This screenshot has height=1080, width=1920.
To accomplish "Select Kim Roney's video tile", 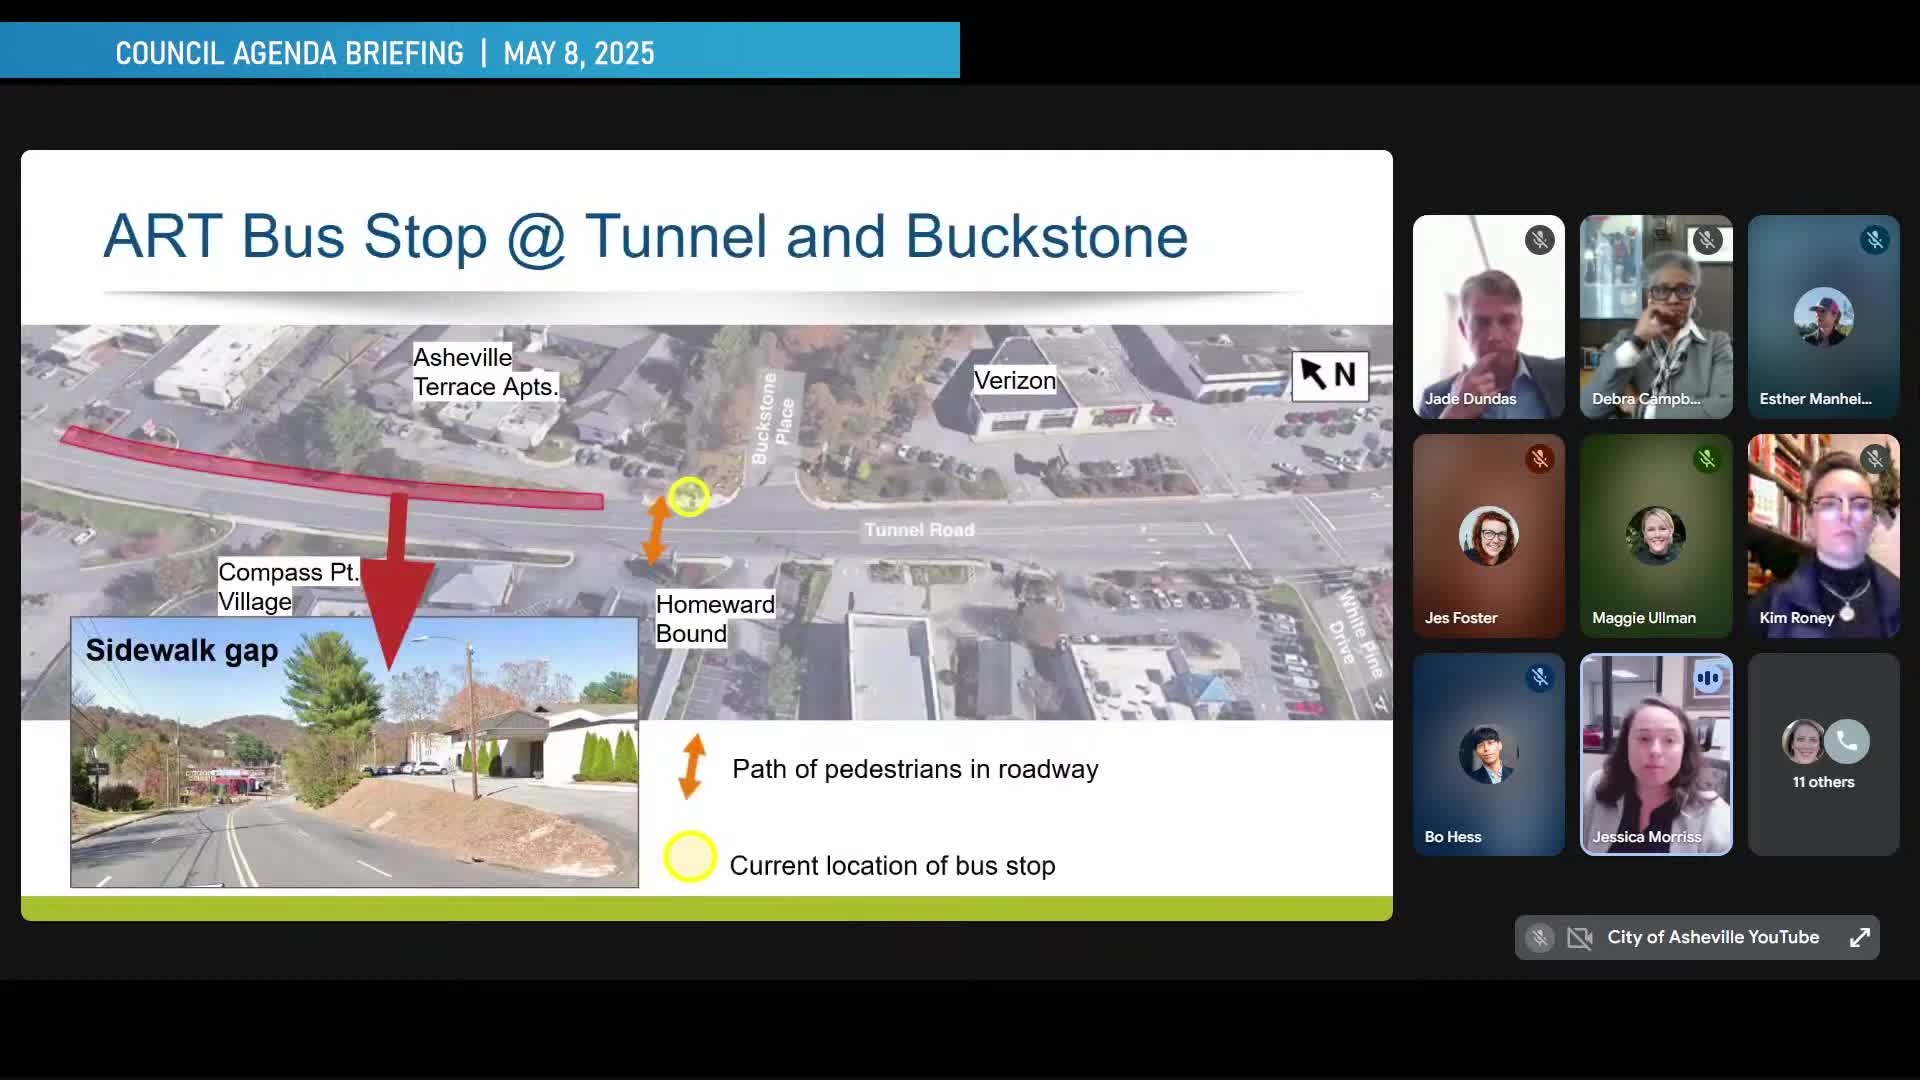I will (x=1823, y=535).
